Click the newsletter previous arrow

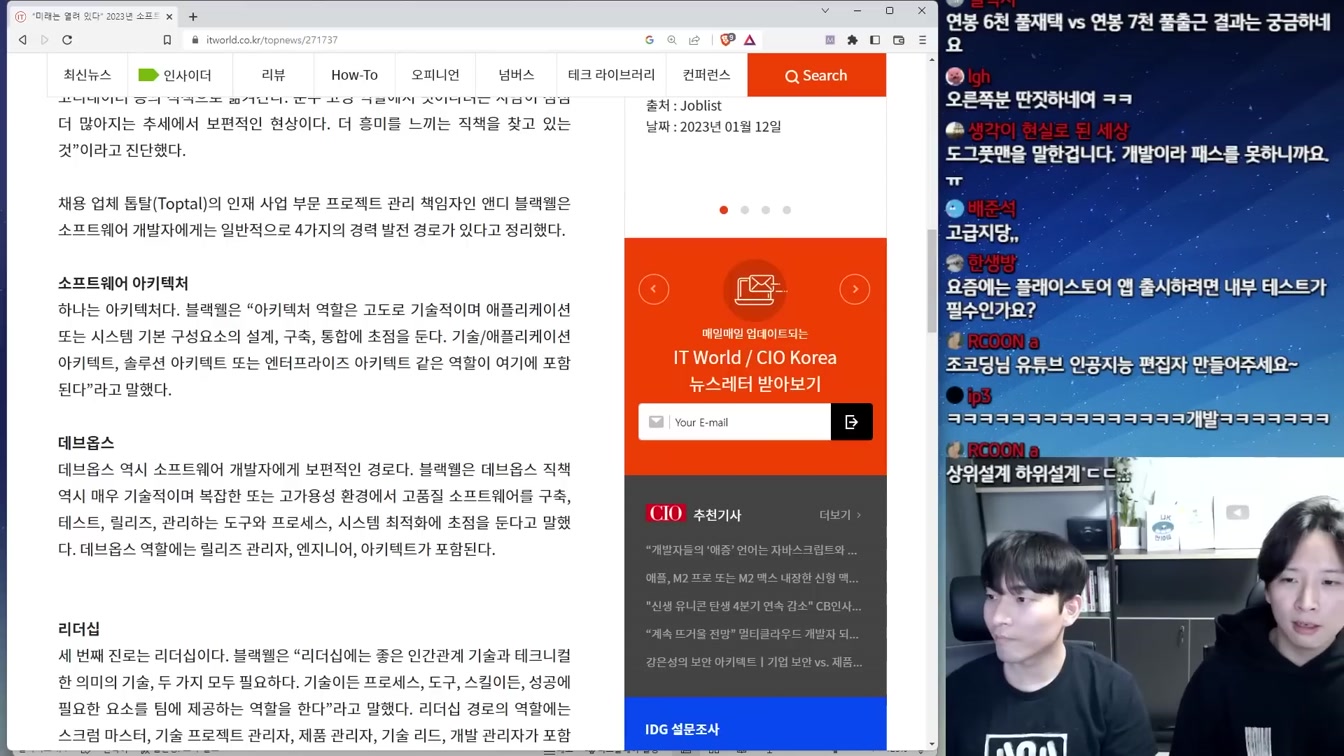654,289
